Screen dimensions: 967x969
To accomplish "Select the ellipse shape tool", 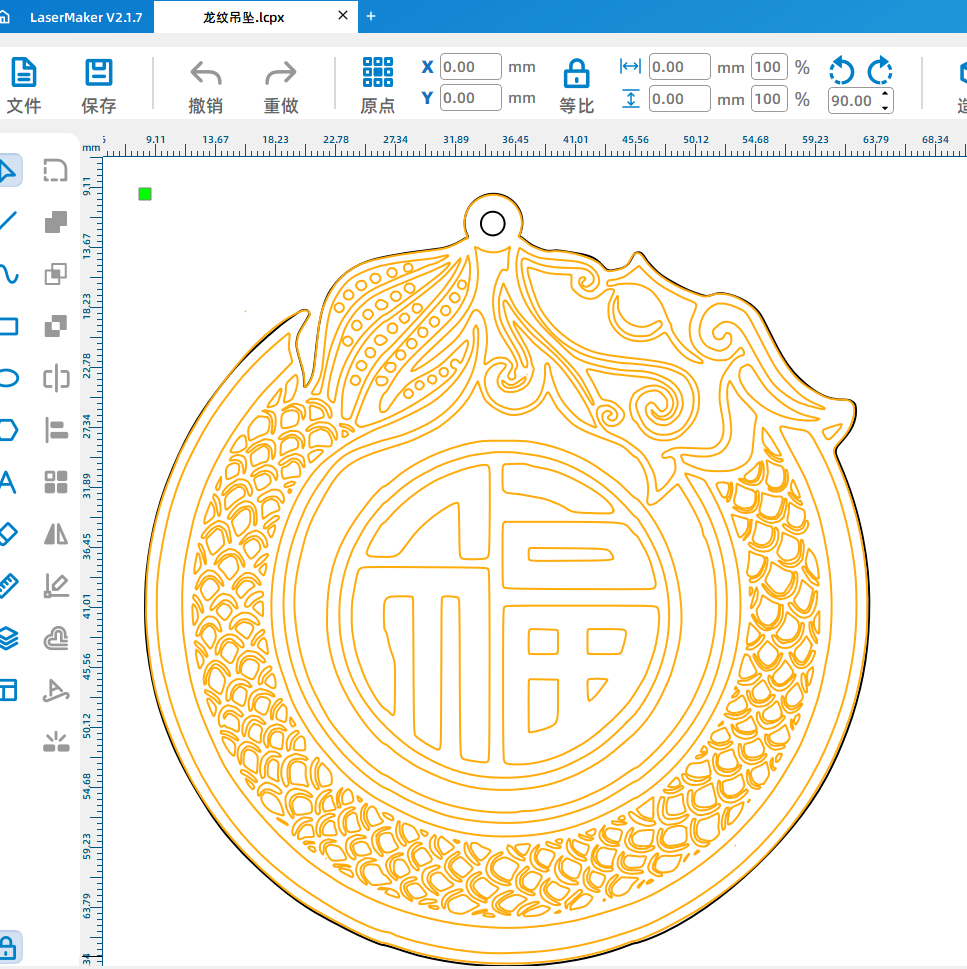I will [x=7, y=378].
